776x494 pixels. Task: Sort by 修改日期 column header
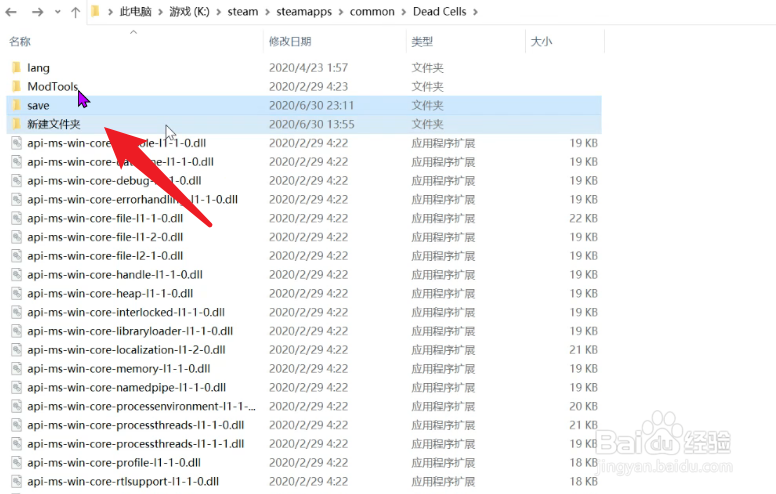(290, 42)
